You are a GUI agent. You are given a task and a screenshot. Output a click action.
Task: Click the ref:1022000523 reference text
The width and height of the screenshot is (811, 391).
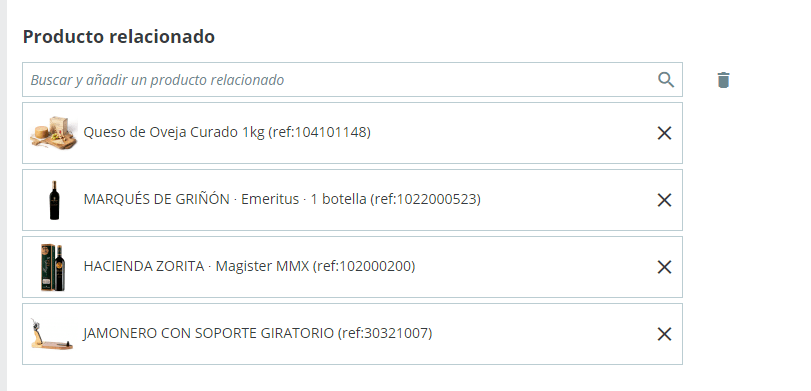tap(426, 199)
